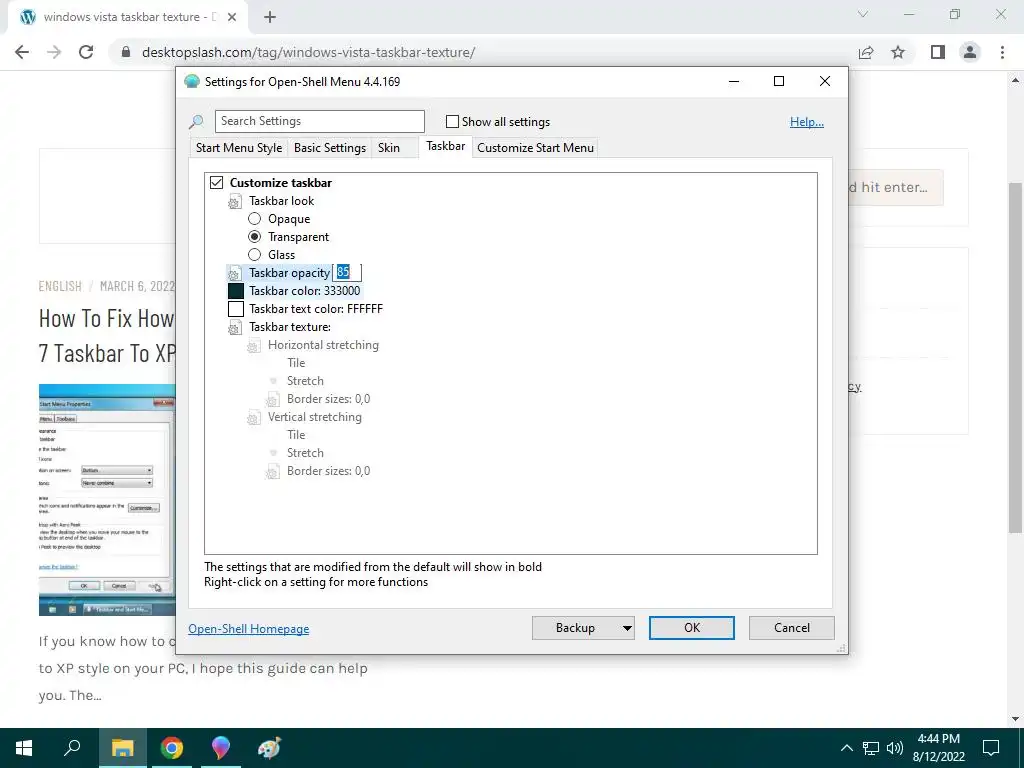The image size is (1024, 768).
Task: Switch to the Basic Settings tab
Action: click(x=330, y=148)
